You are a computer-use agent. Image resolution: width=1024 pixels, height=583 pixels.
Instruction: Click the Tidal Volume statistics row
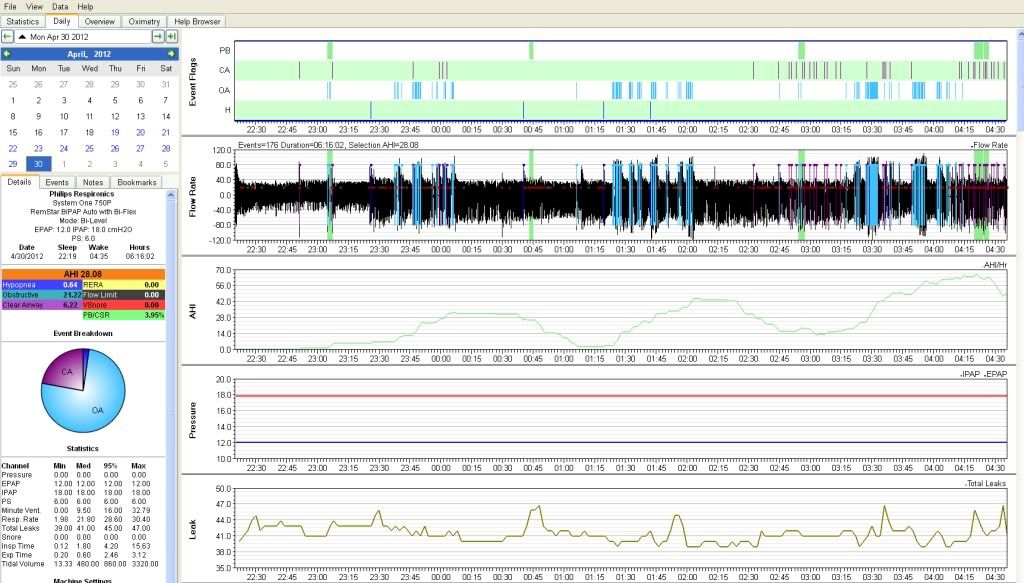point(80,564)
